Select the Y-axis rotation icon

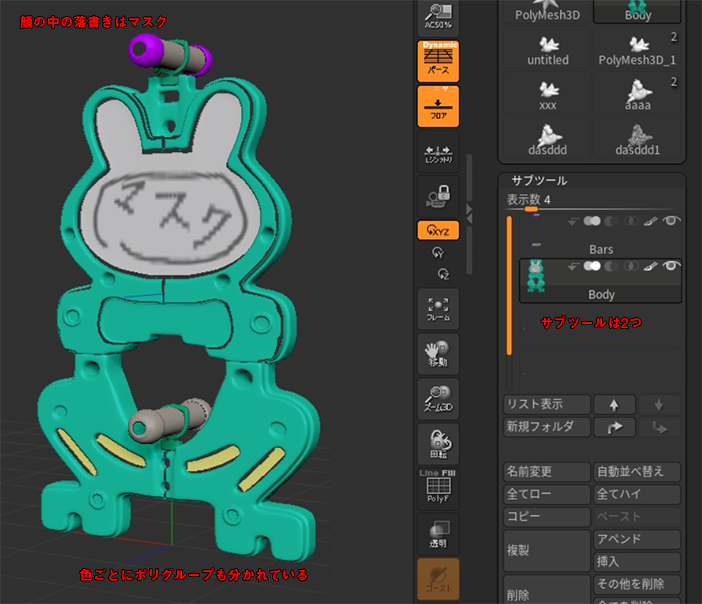pos(438,253)
